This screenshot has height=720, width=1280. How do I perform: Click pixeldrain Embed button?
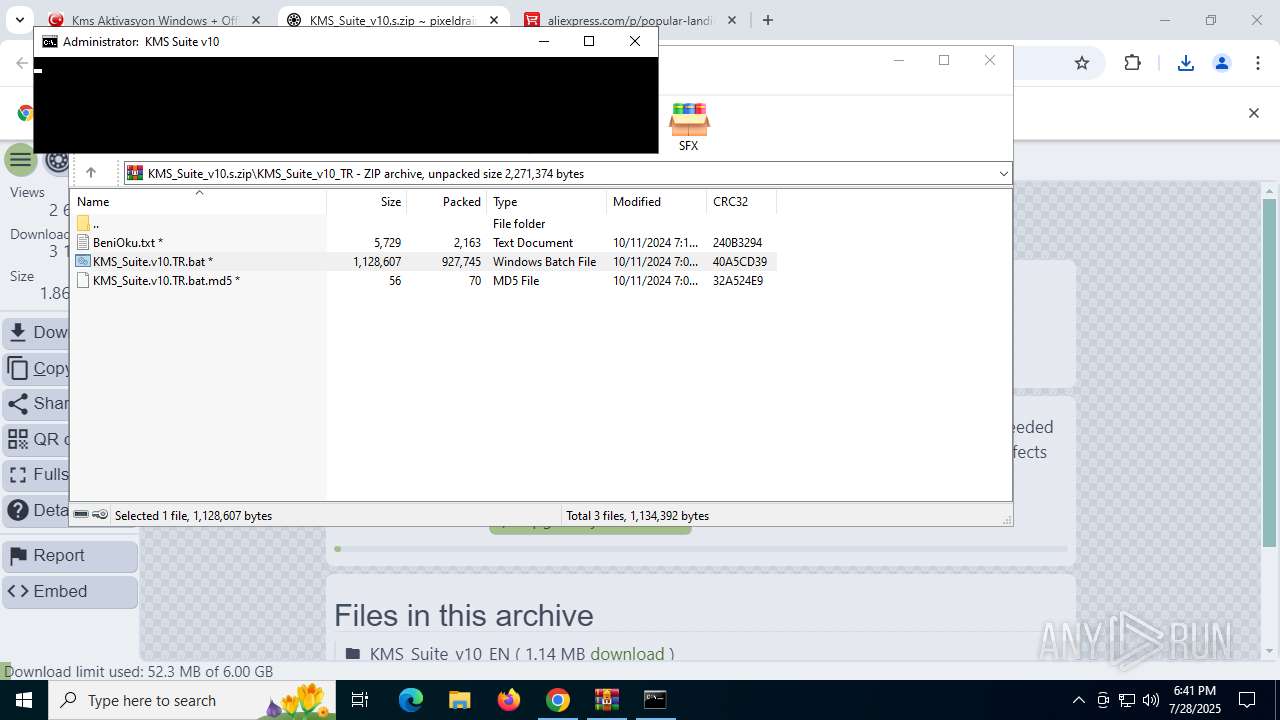70,591
